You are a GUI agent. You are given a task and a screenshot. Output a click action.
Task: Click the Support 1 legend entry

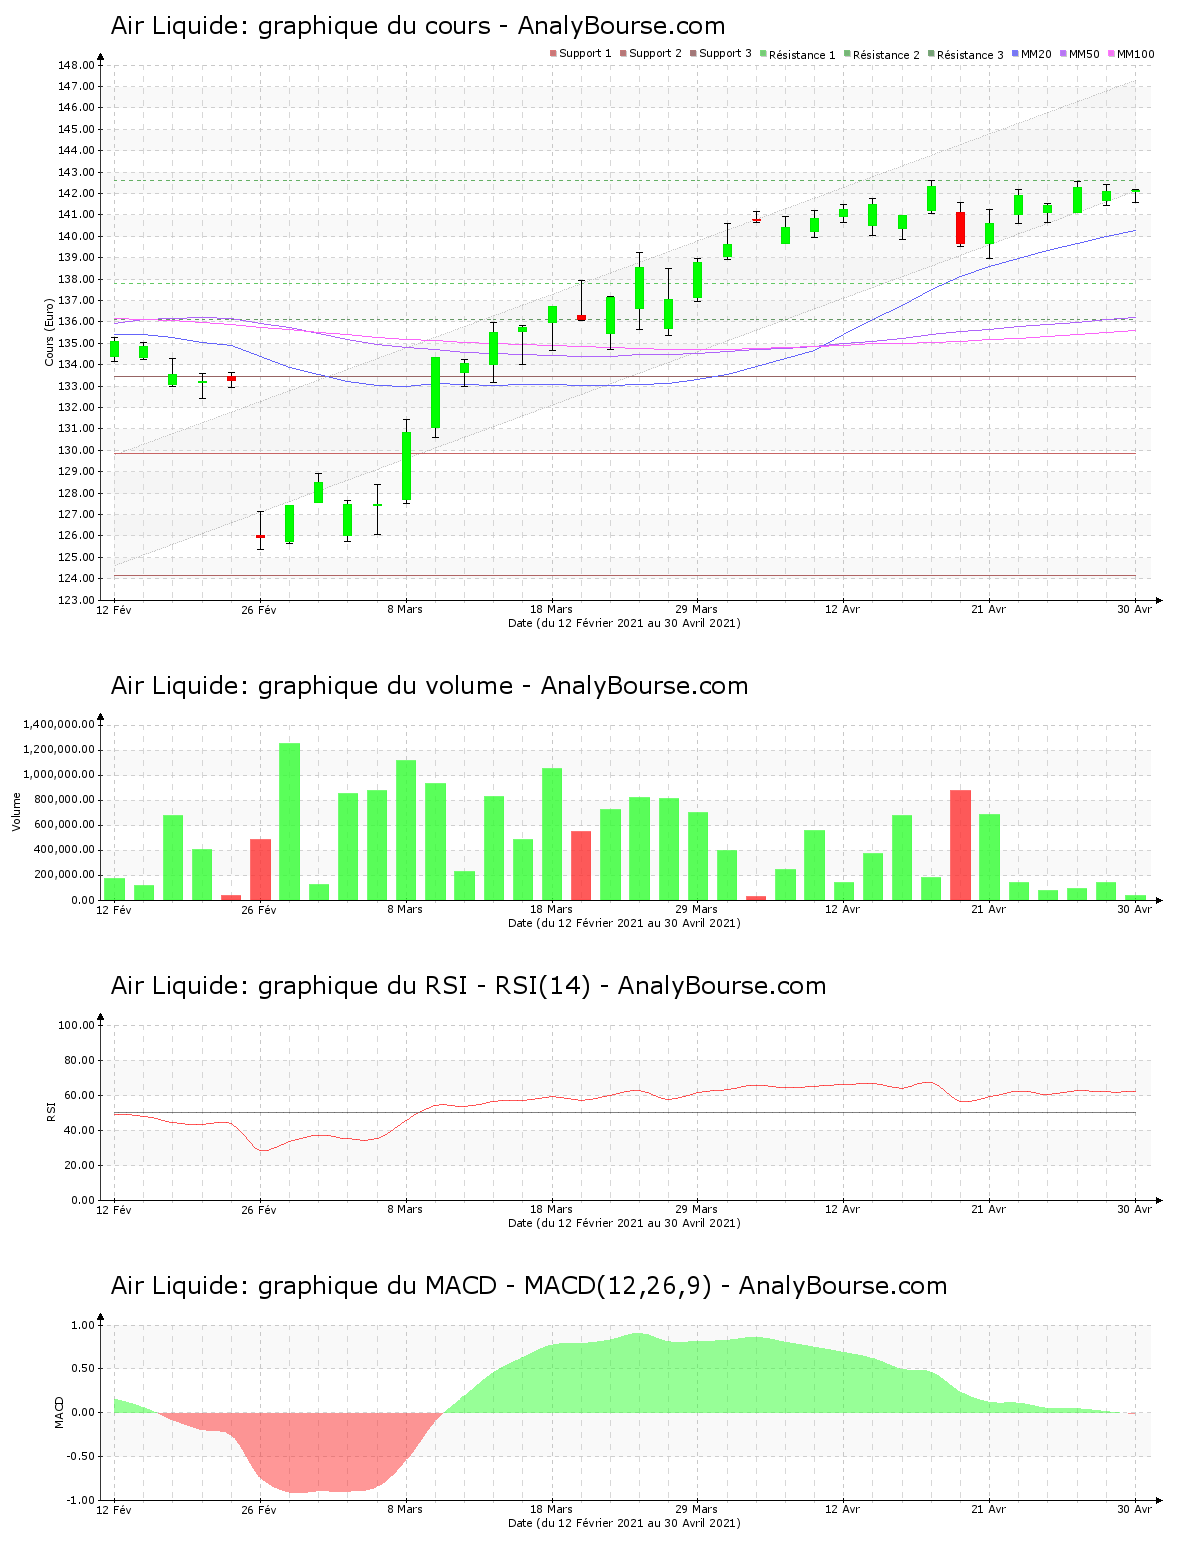580,54
